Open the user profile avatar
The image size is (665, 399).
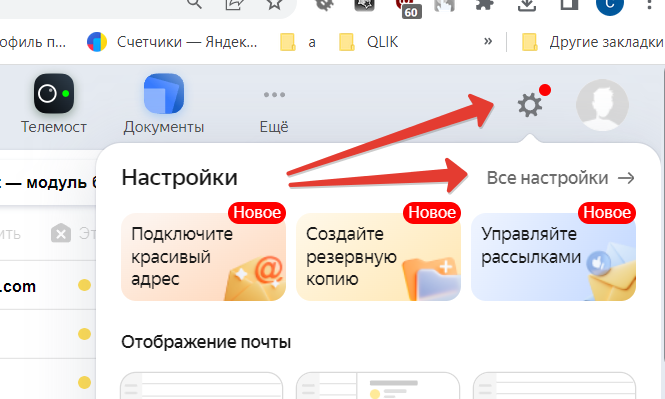pyautogui.click(x=602, y=105)
